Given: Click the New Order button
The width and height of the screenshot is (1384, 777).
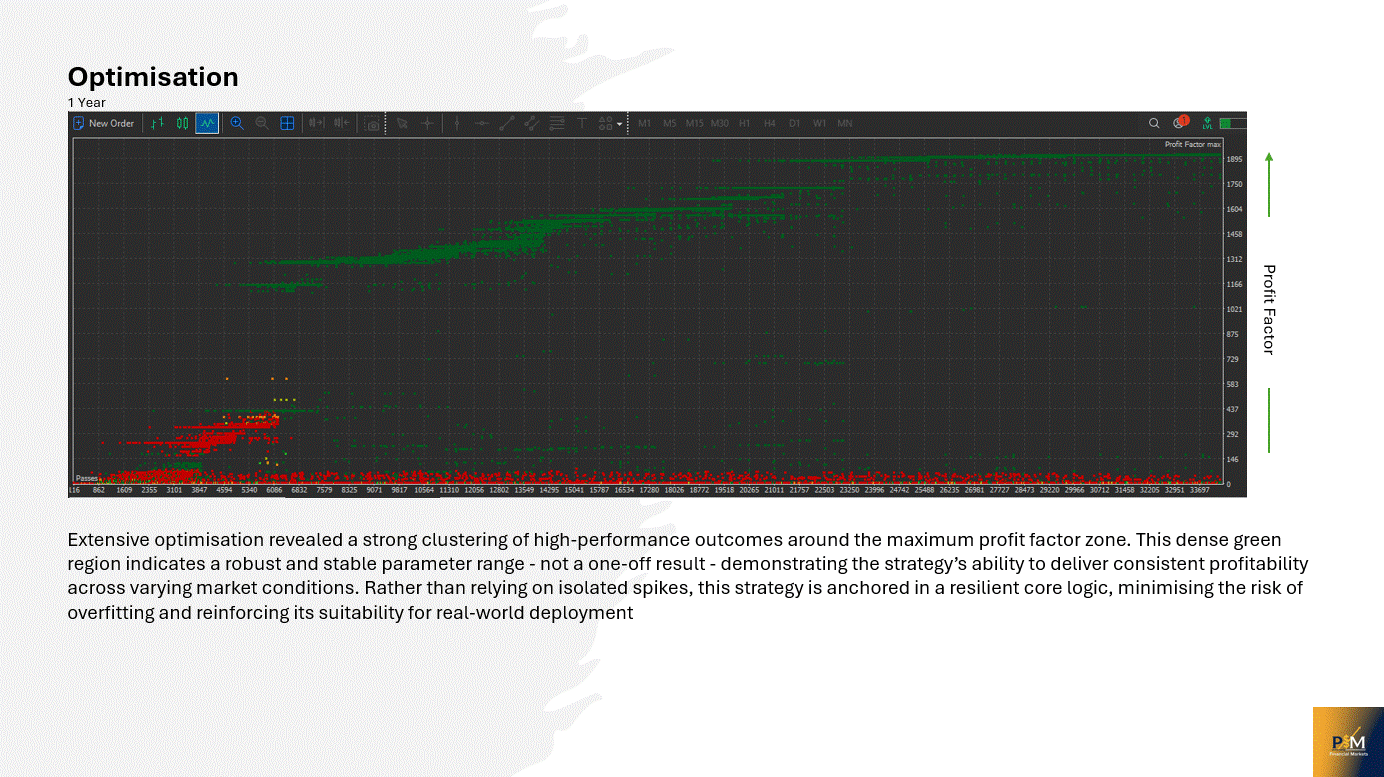Looking at the screenshot, I should click(103, 123).
